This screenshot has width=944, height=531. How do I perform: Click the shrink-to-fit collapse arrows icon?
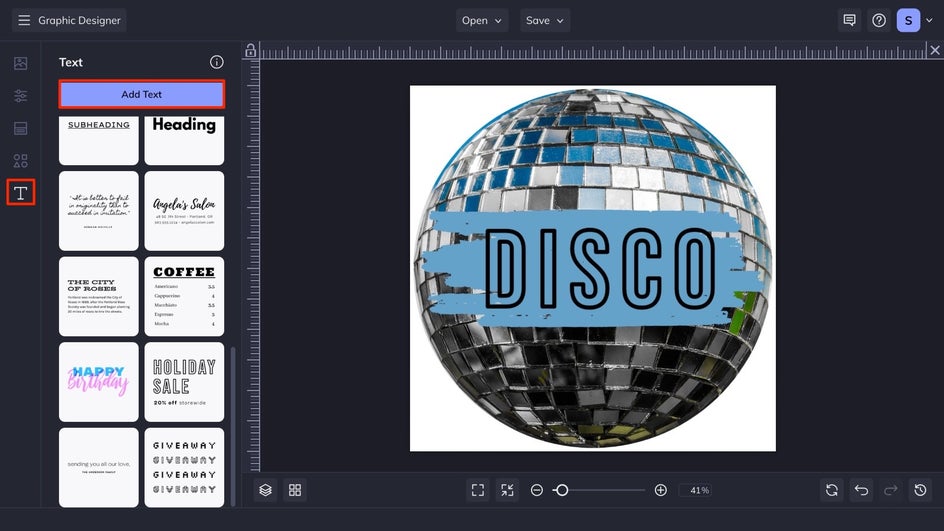(x=508, y=490)
